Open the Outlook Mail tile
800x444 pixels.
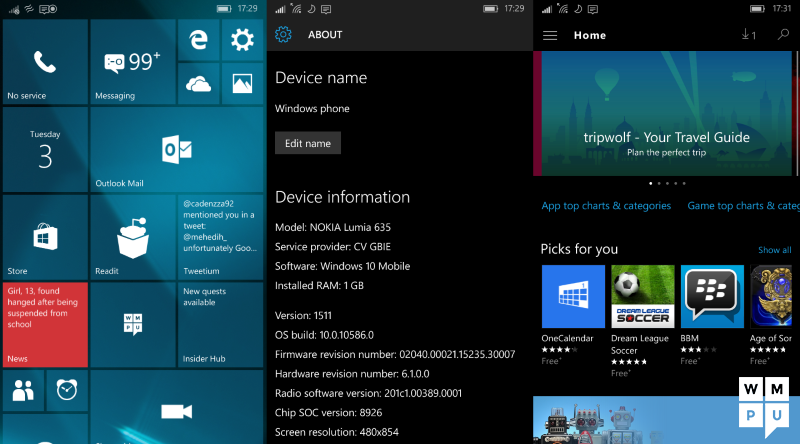coord(177,150)
